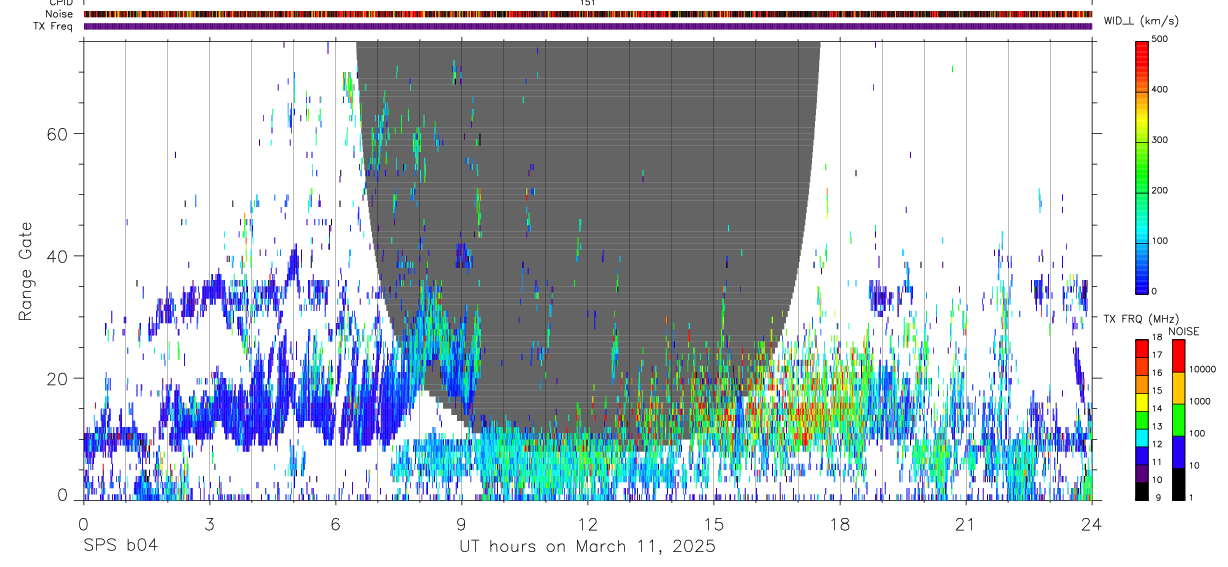Click the 300 tick on the WID color bar
This screenshot has height=567, width=1228.
pyautogui.click(x=1160, y=140)
